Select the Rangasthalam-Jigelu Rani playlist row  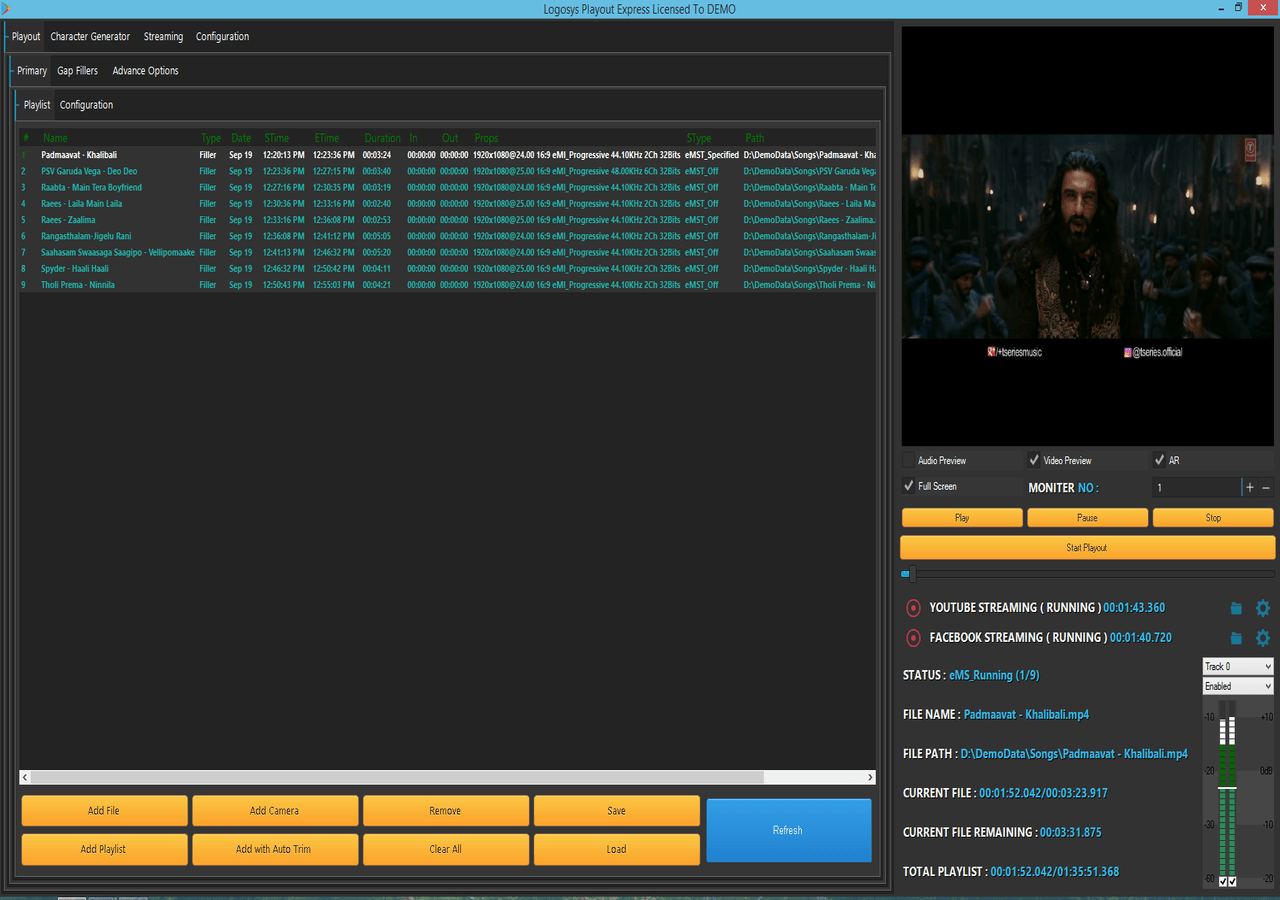(x=86, y=236)
